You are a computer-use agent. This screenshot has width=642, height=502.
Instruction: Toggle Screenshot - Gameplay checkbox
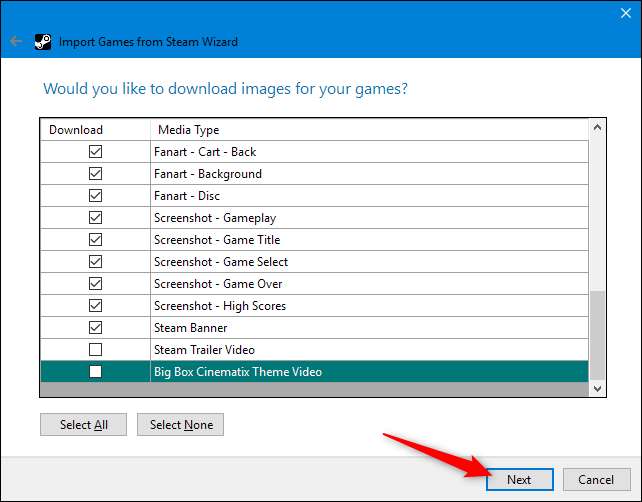pos(95,217)
